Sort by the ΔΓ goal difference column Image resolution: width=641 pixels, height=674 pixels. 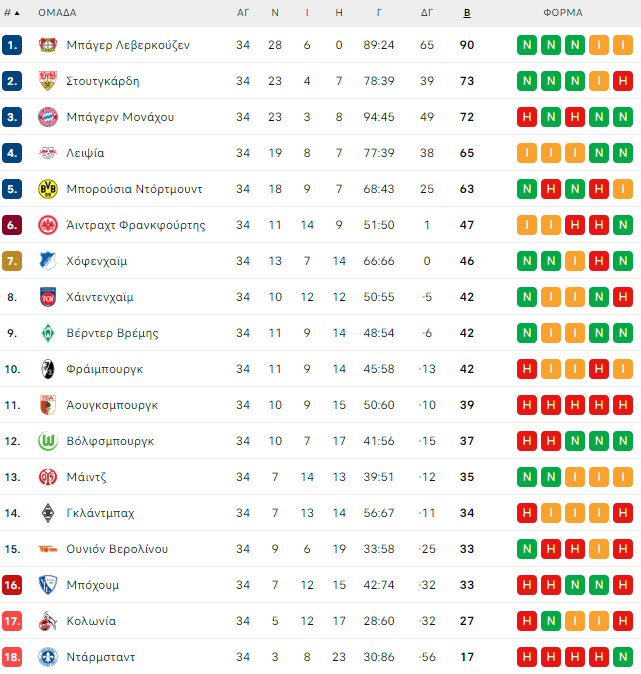click(x=427, y=13)
